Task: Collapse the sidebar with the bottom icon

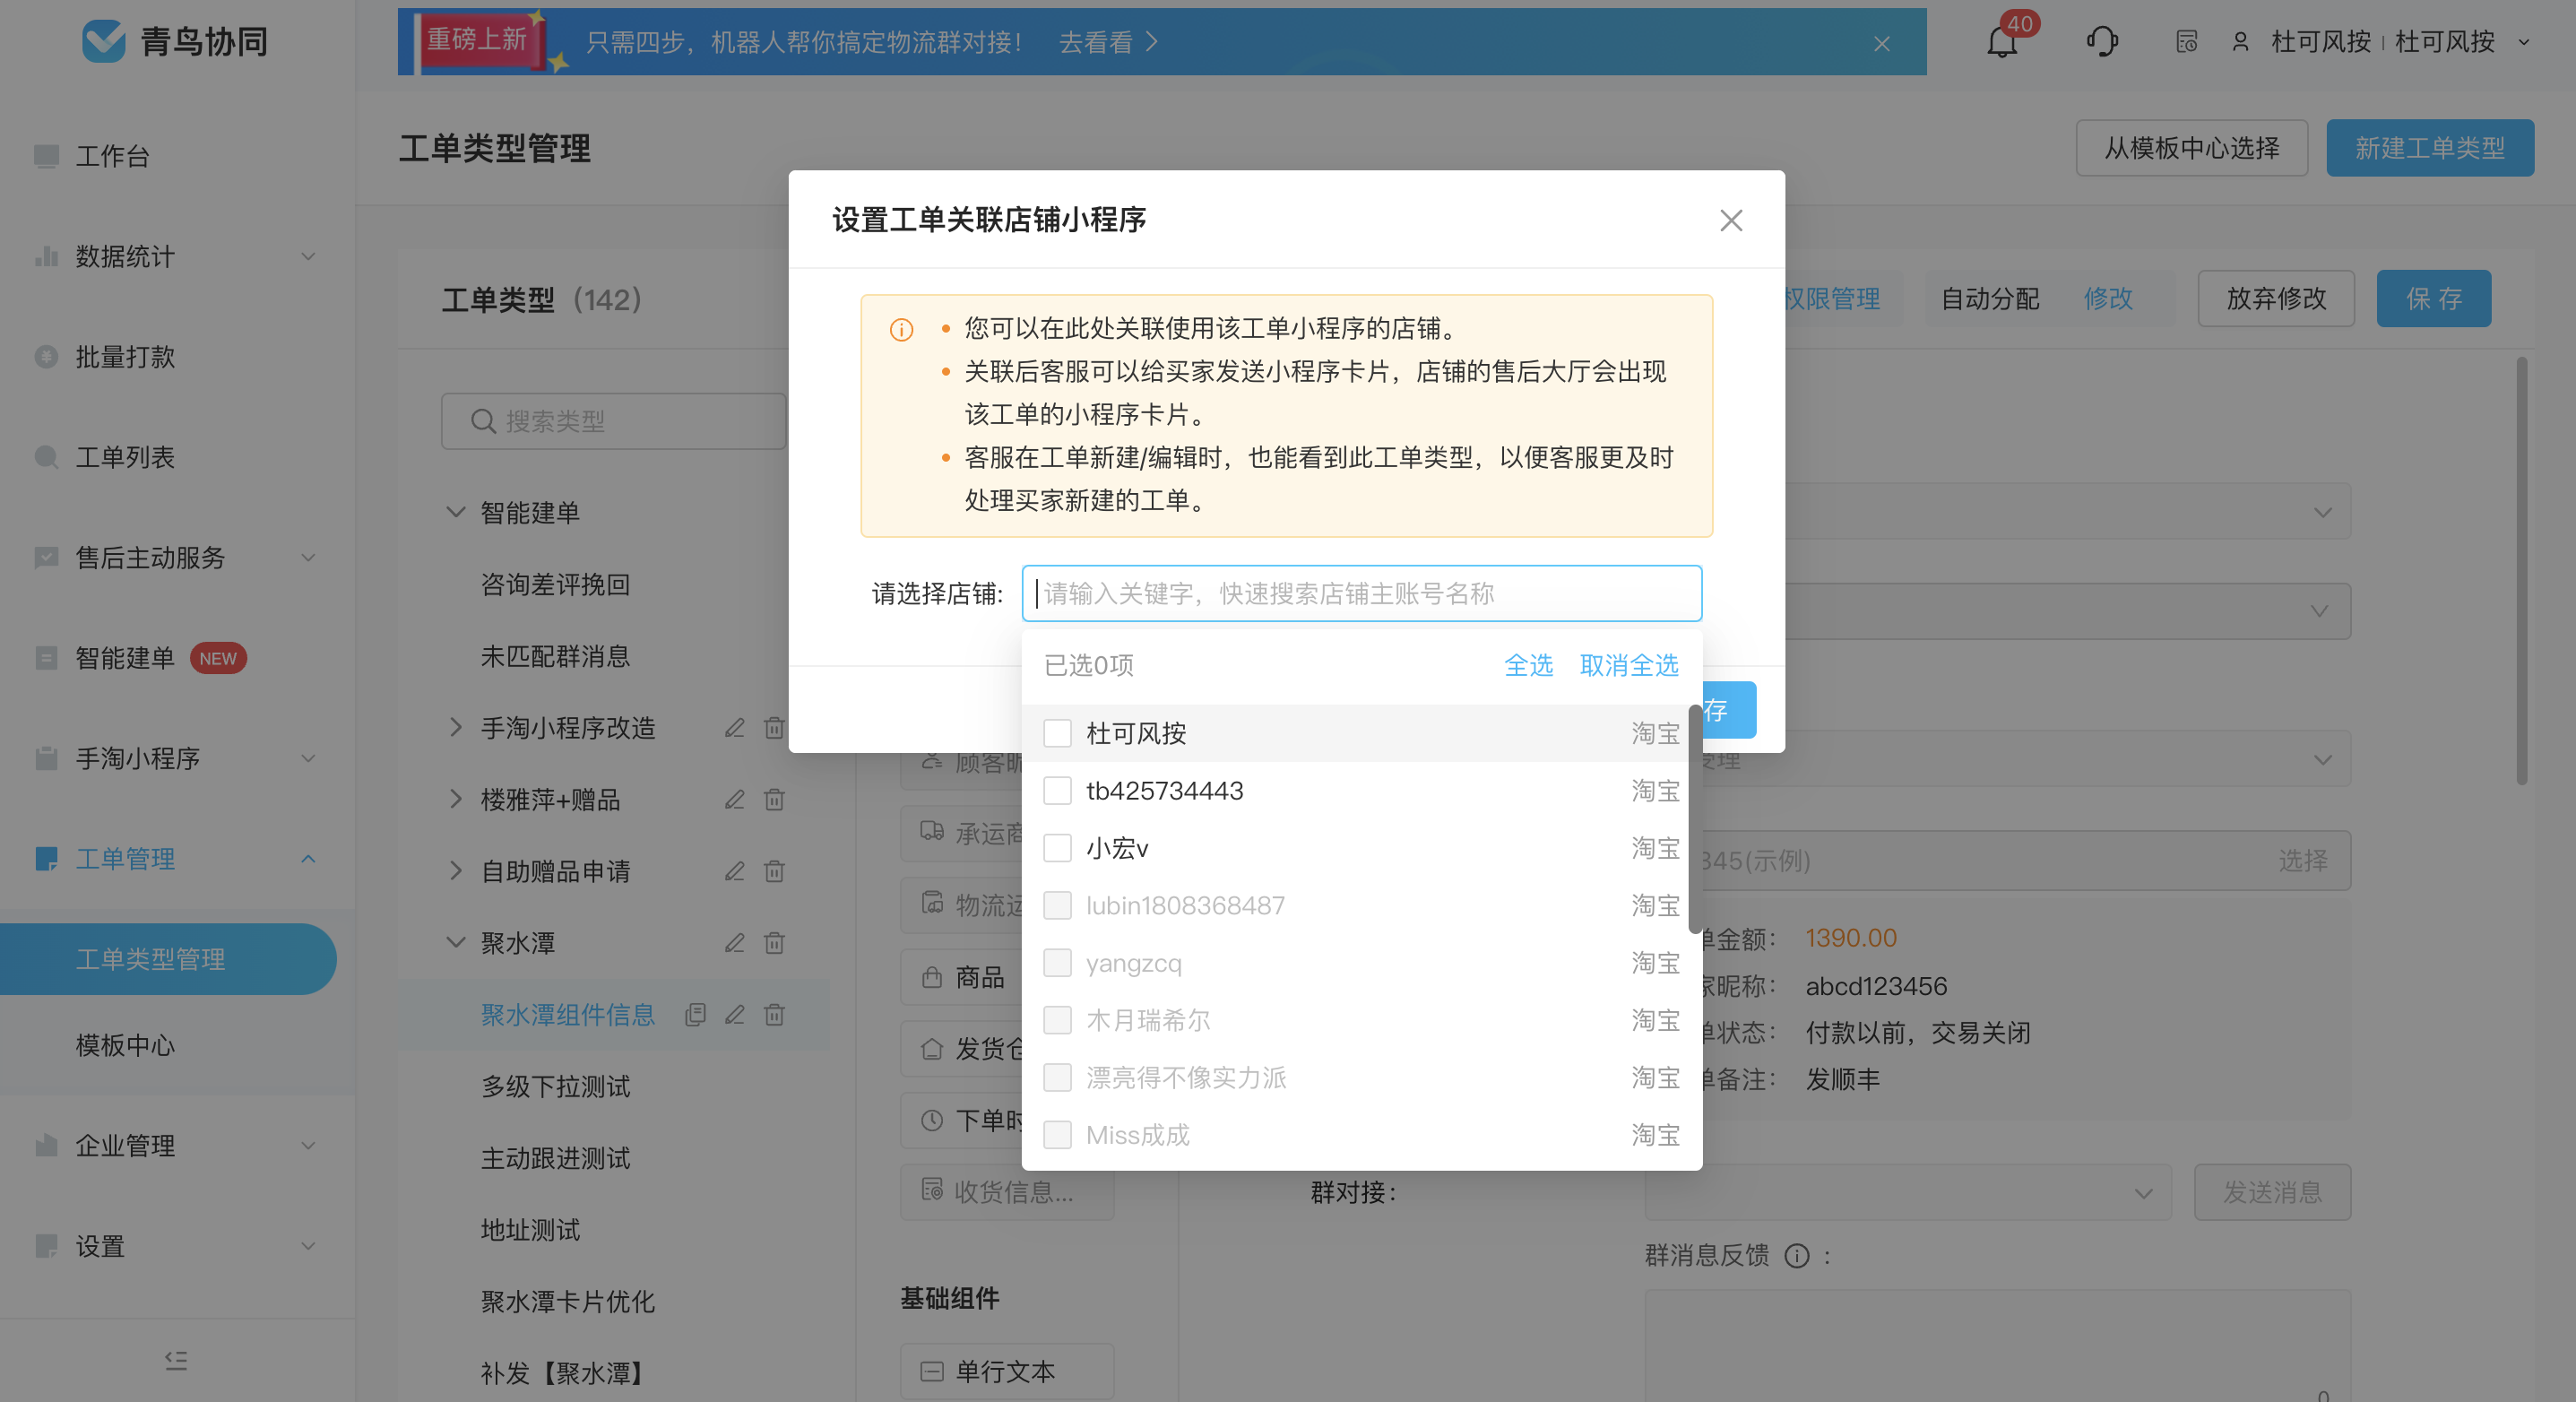Action: tap(176, 1360)
